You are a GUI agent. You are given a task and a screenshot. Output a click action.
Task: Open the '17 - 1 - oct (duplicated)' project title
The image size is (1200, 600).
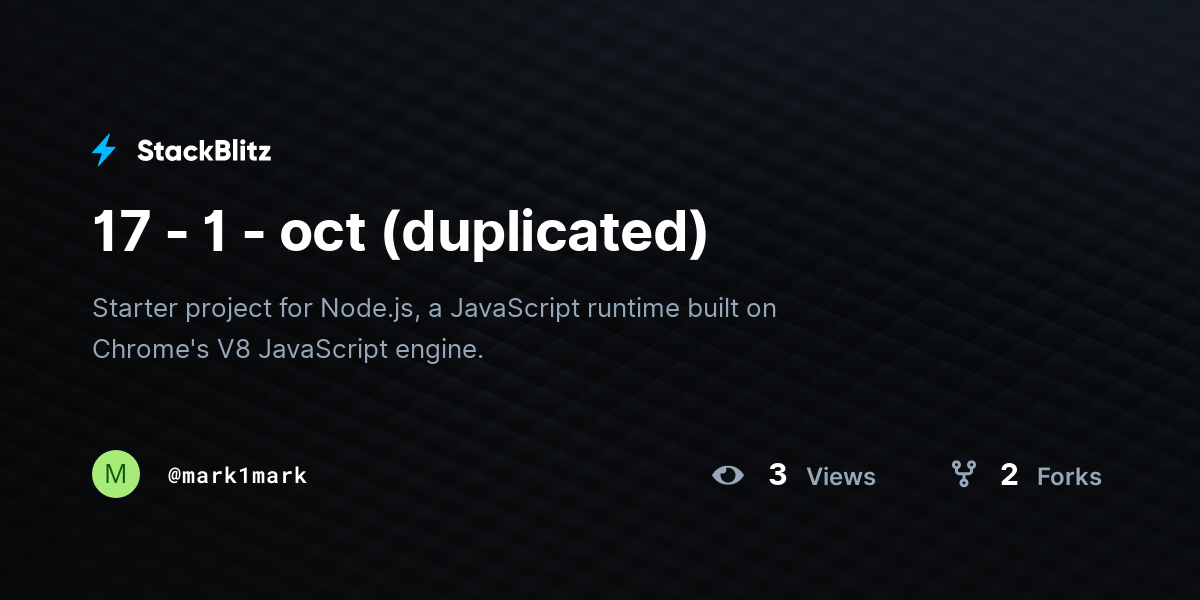click(x=400, y=232)
